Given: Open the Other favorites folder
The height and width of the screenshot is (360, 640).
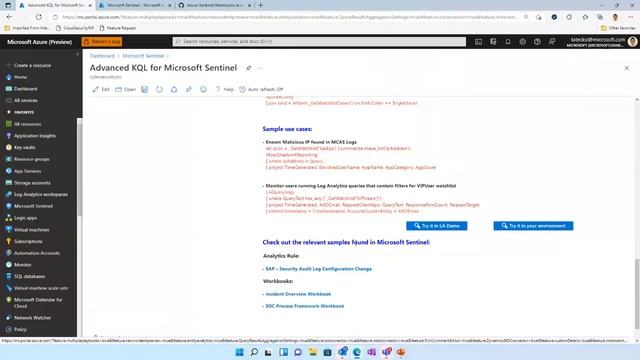Looking at the screenshot, I should pyautogui.click(x=618, y=28).
